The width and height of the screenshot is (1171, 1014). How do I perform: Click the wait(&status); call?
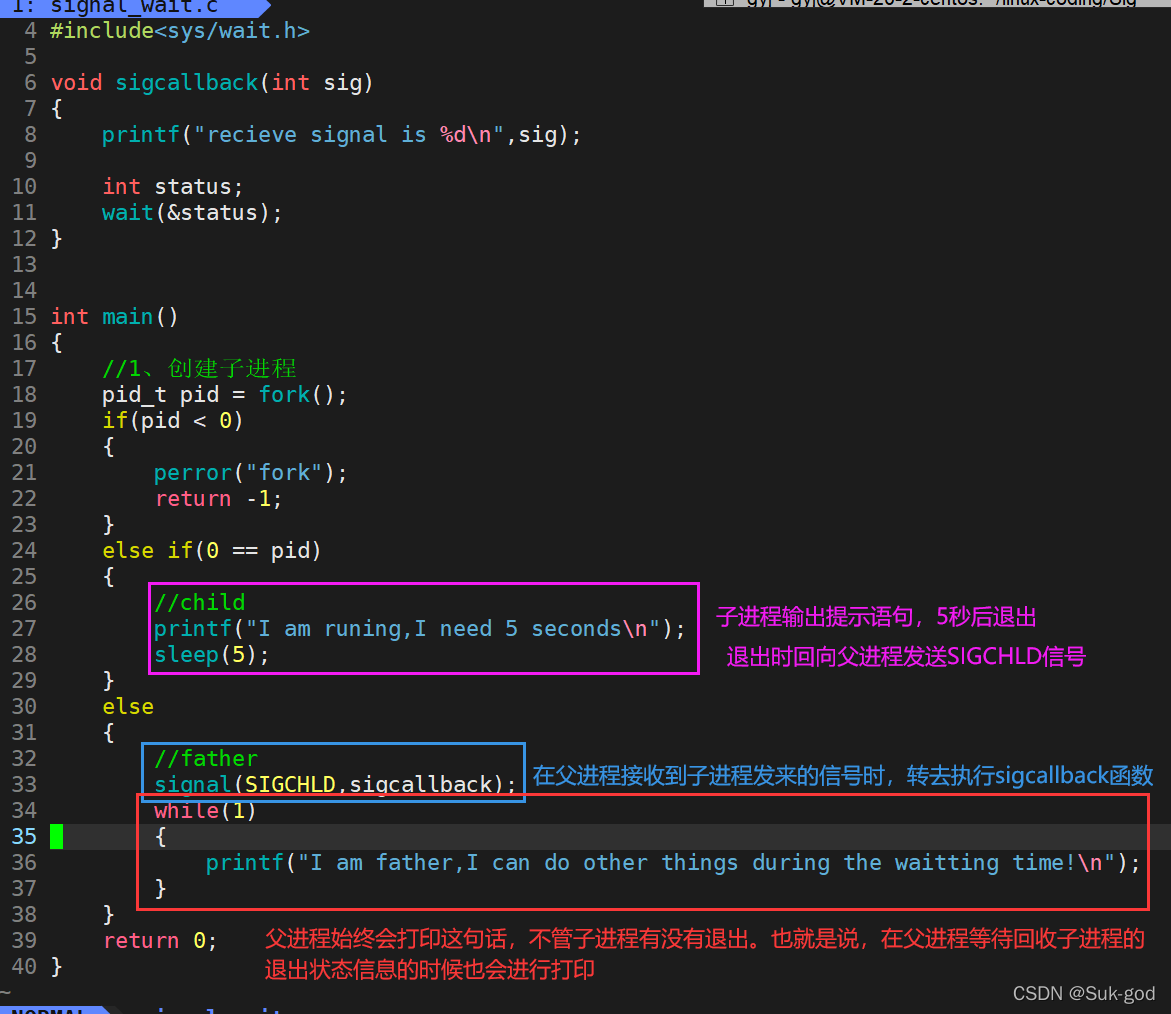(x=192, y=213)
